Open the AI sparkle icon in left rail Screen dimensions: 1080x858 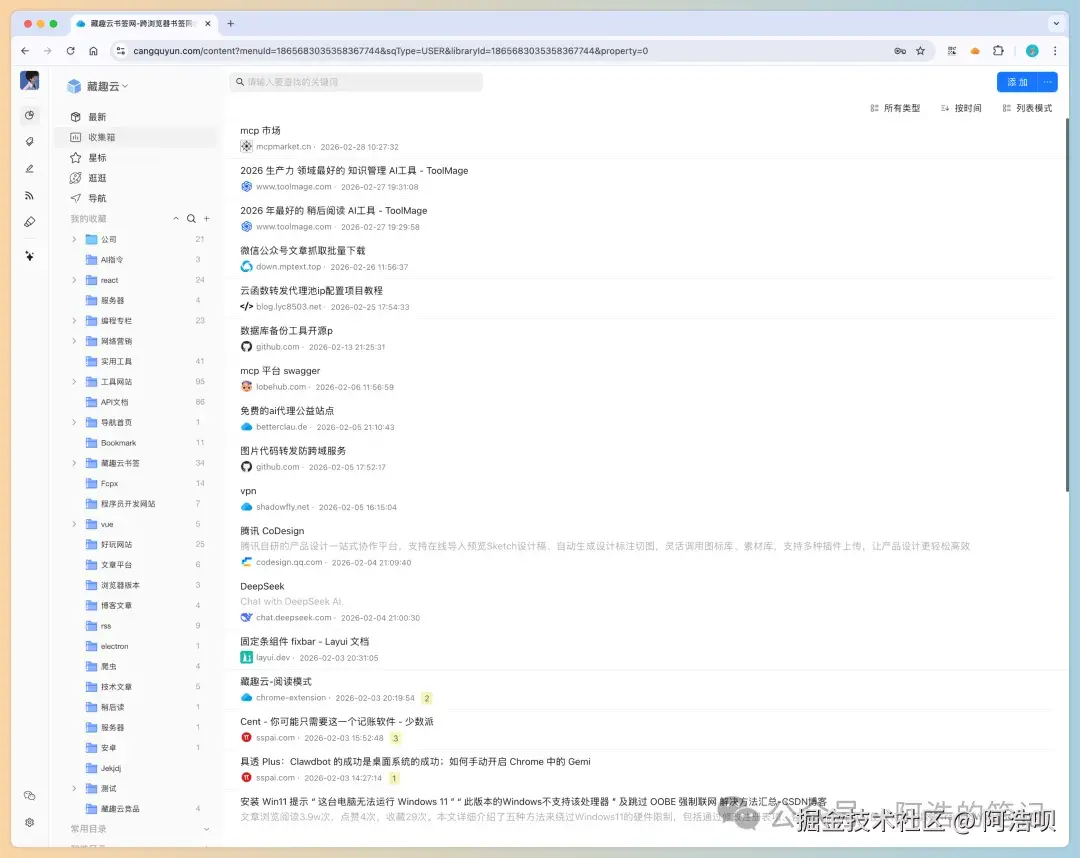tap(29, 255)
